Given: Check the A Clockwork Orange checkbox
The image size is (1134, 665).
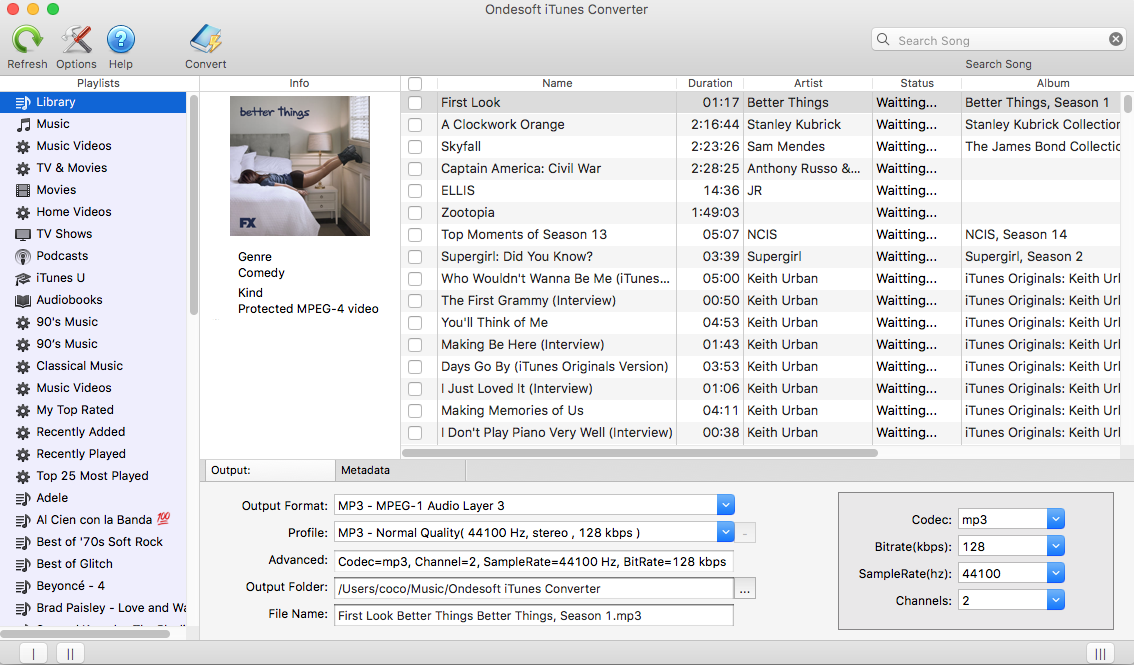Looking at the screenshot, I should [415, 125].
